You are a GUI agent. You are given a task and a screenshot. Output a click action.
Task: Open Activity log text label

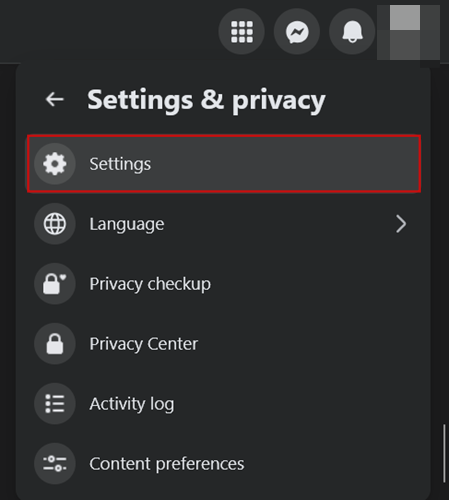[x=132, y=404]
